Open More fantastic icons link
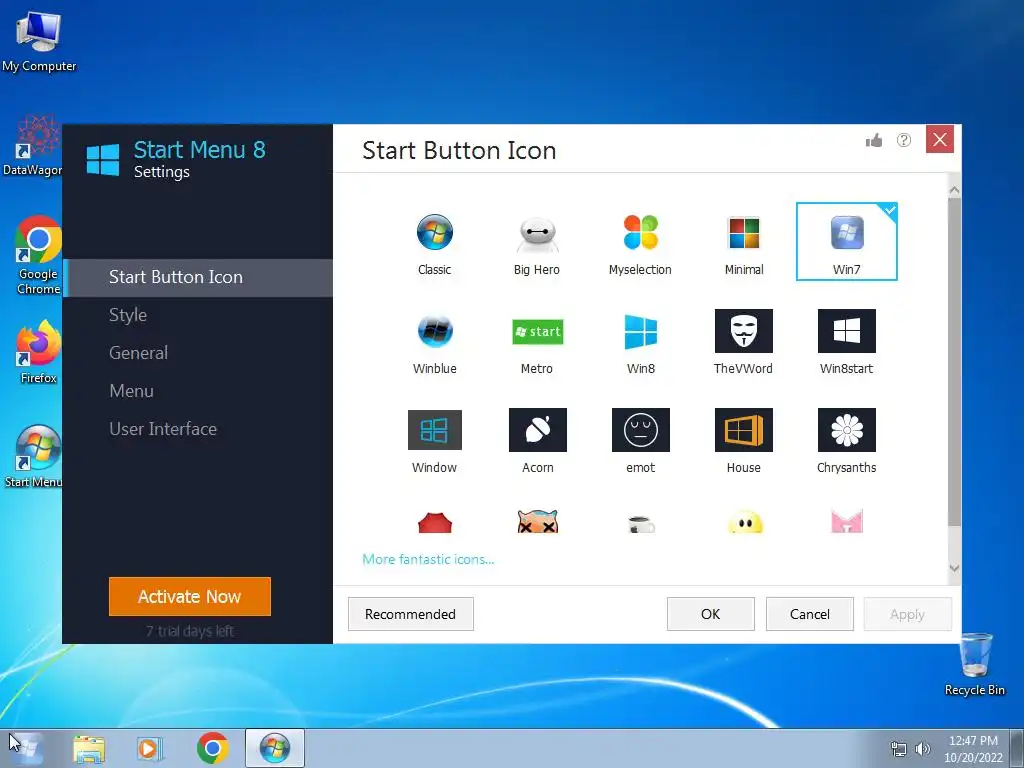The width and height of the screenshot is (1024, 768). tap(428, 559)
